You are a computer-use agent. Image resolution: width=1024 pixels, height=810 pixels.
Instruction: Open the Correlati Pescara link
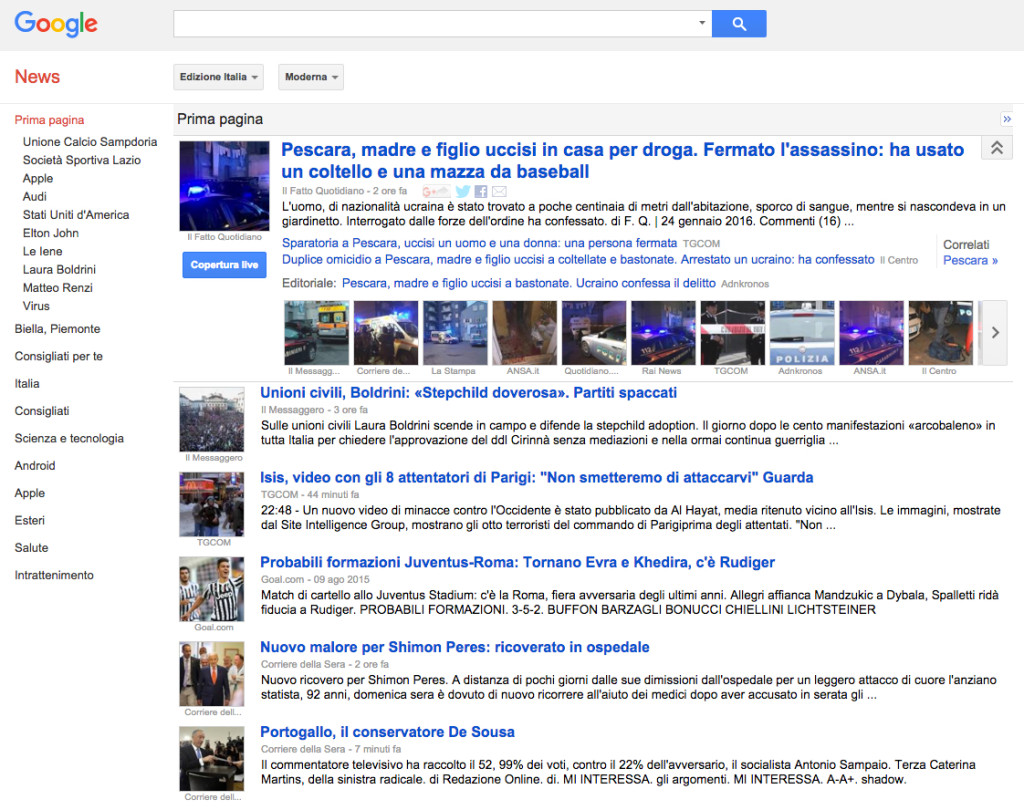click(x=969, y=259)
